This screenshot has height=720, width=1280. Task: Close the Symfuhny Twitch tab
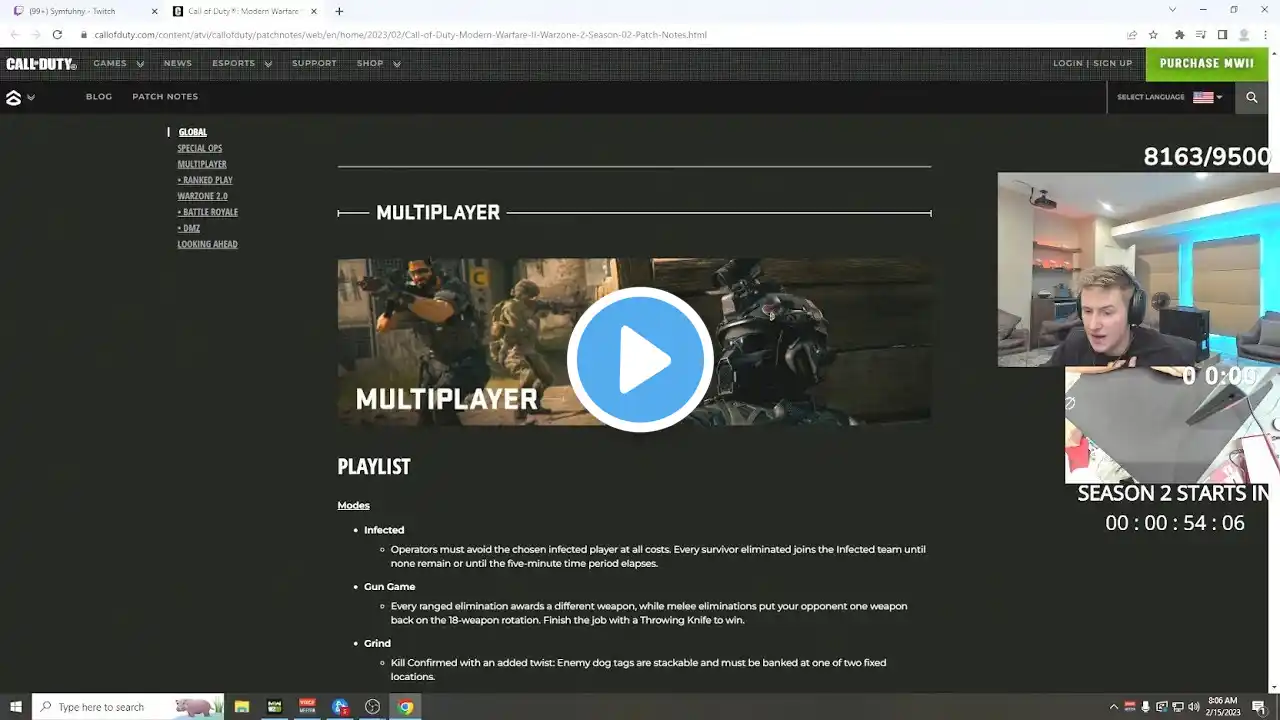154,11
